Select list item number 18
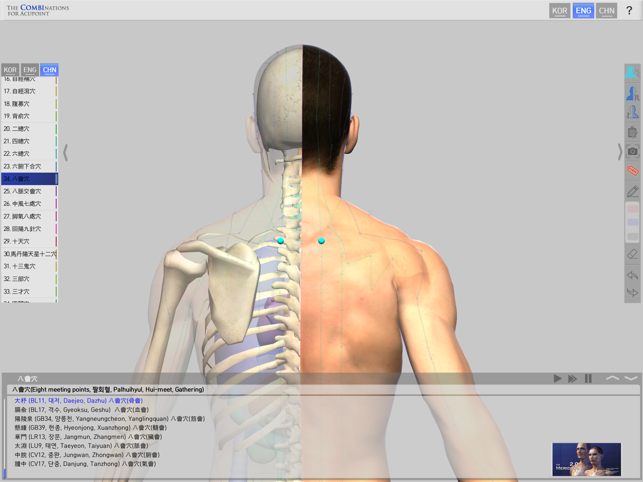 tap(29, 104)
